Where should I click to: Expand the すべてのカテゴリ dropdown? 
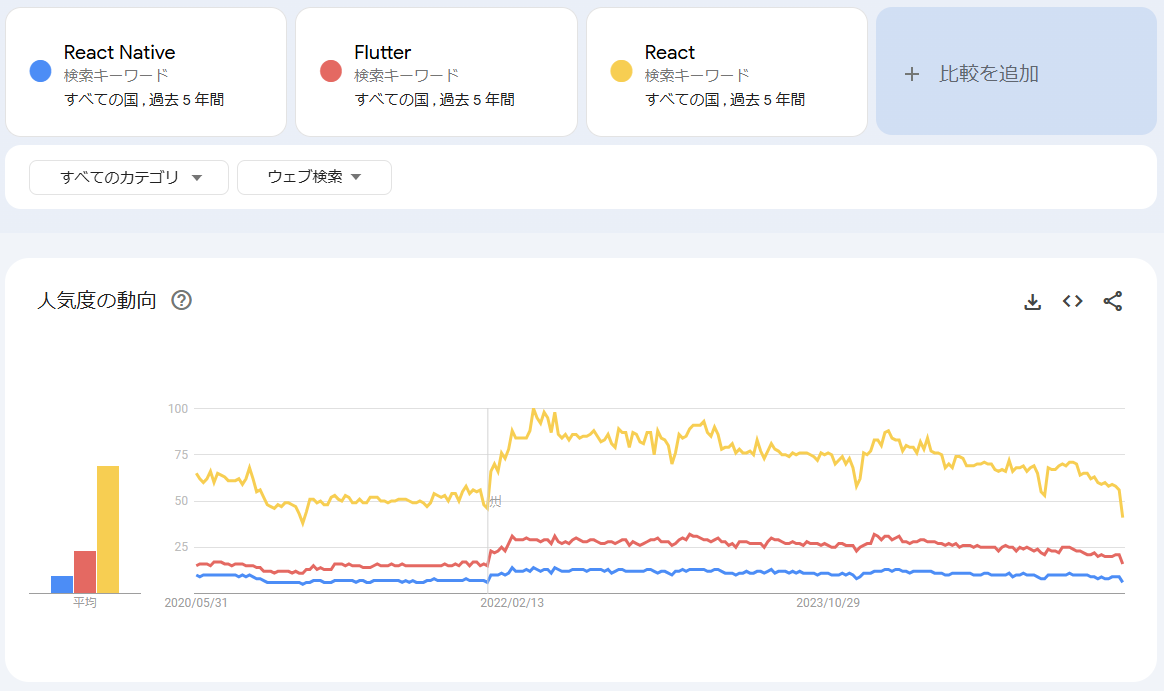coord(128,177)
